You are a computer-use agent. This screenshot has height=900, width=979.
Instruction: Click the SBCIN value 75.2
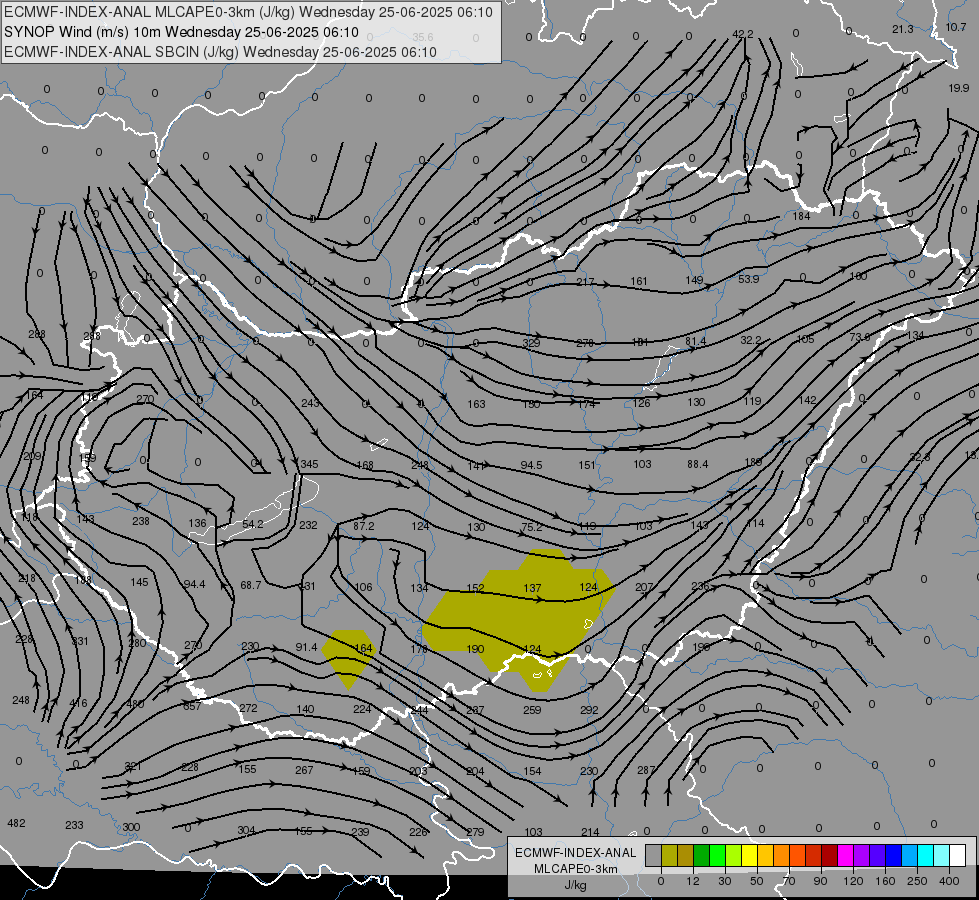click(531, 527)
